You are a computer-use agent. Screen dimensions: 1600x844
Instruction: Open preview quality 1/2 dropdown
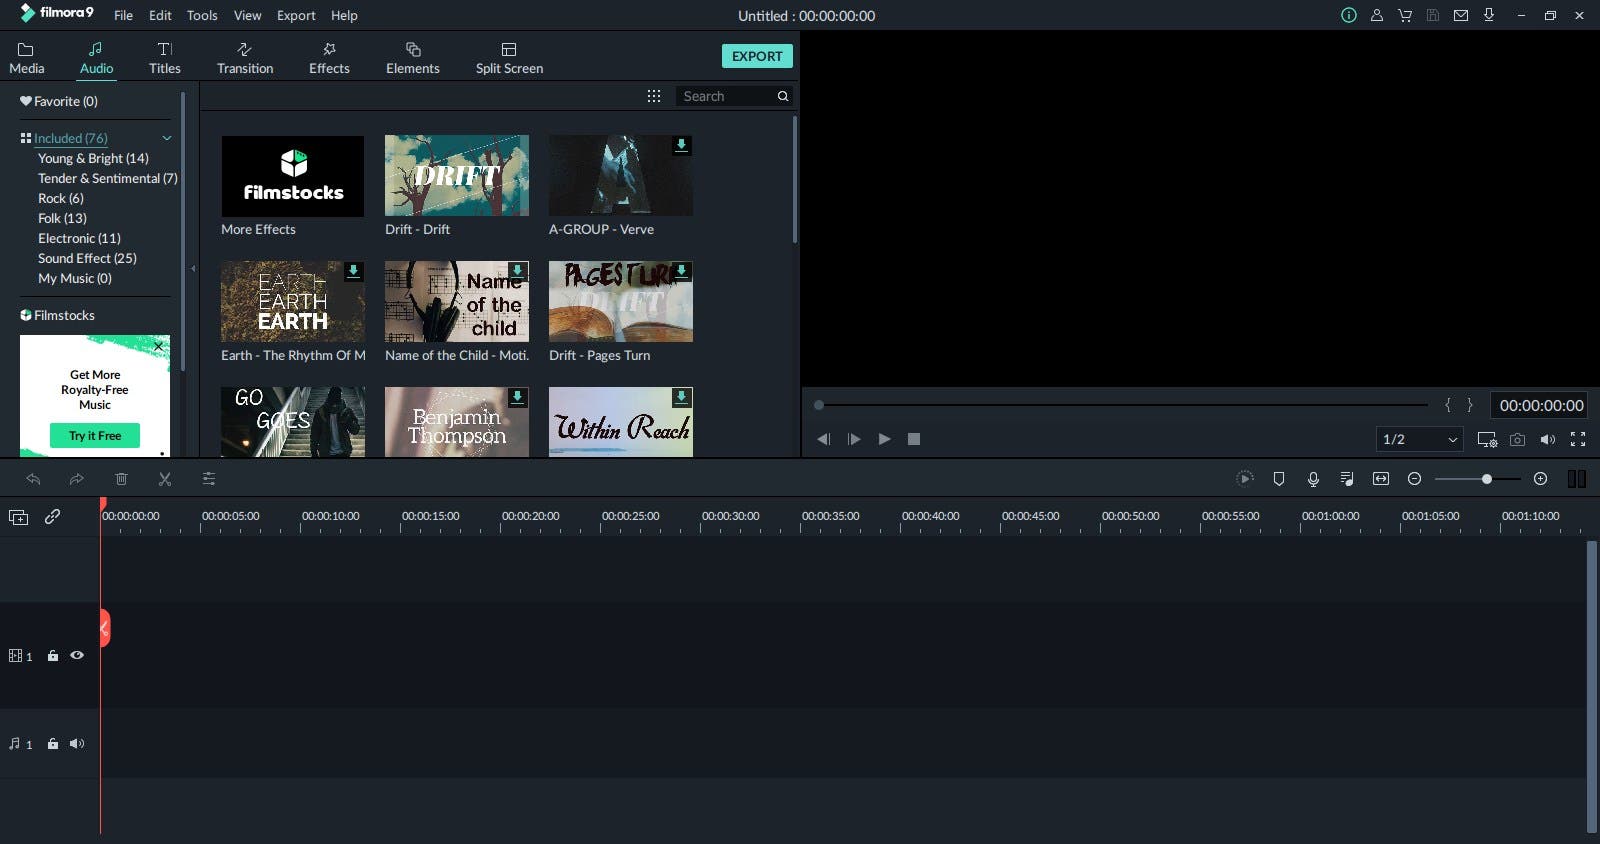pos(1420,439)
